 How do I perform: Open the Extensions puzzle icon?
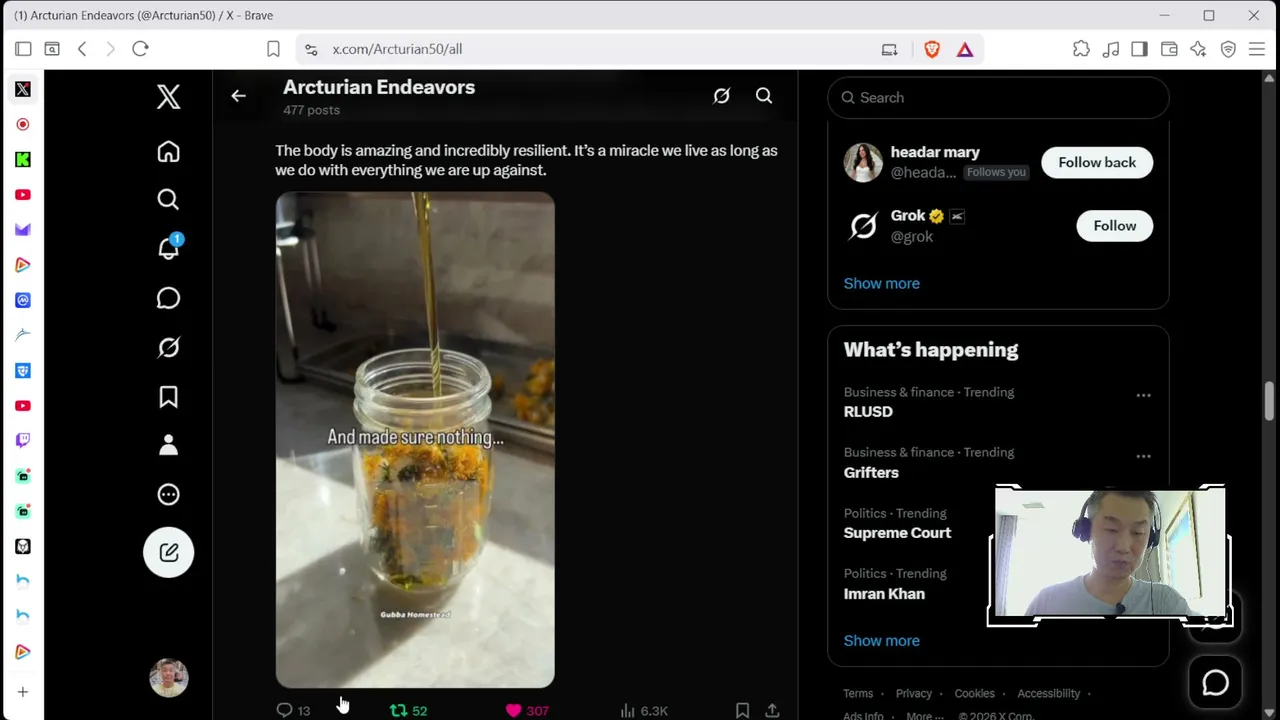[1081, 49]
